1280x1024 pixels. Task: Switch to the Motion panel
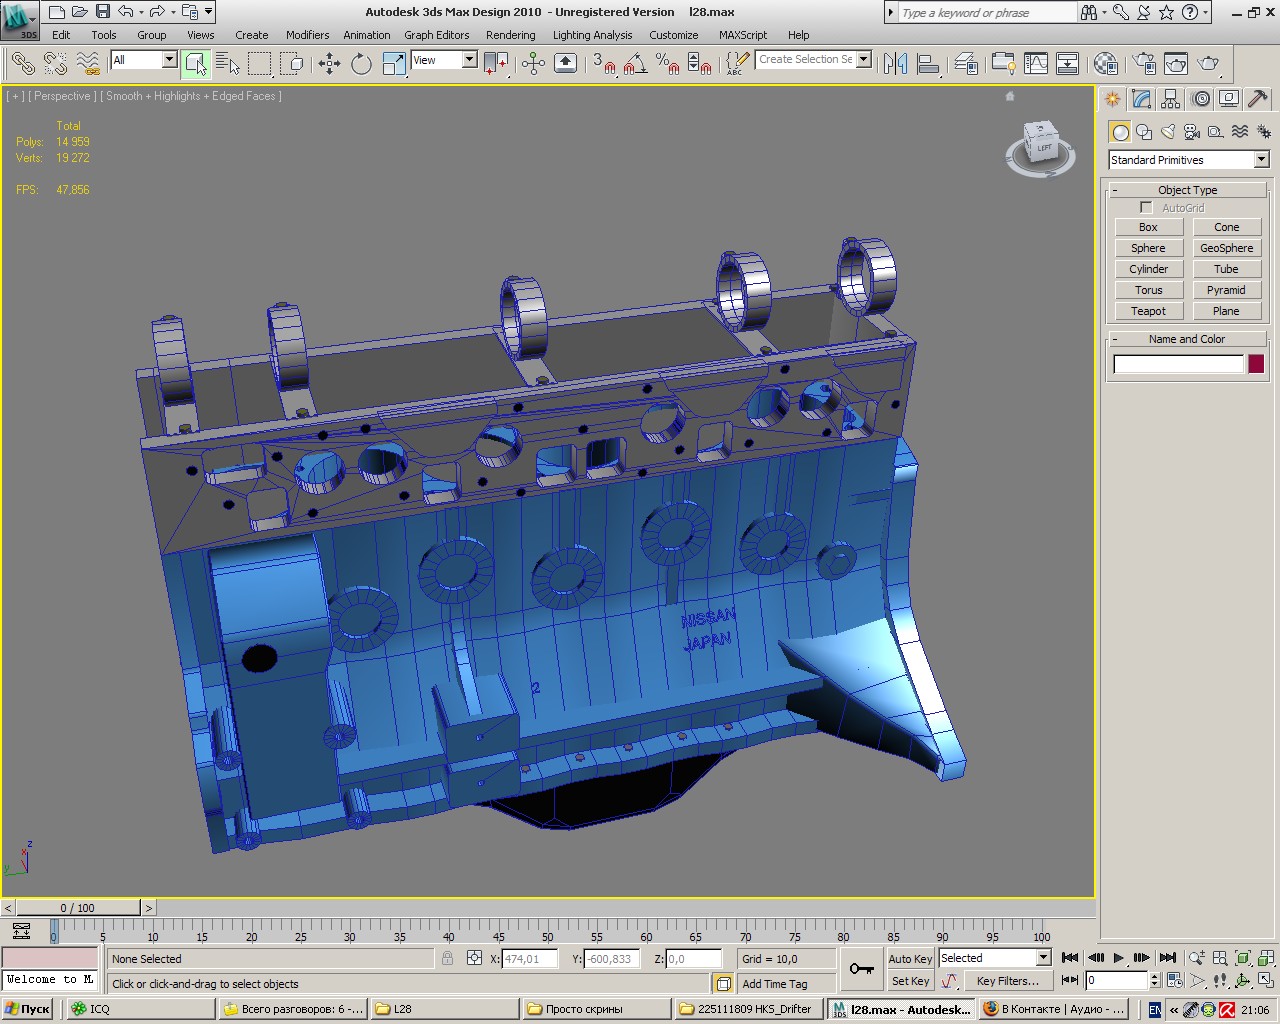(x=1201, y=99)
